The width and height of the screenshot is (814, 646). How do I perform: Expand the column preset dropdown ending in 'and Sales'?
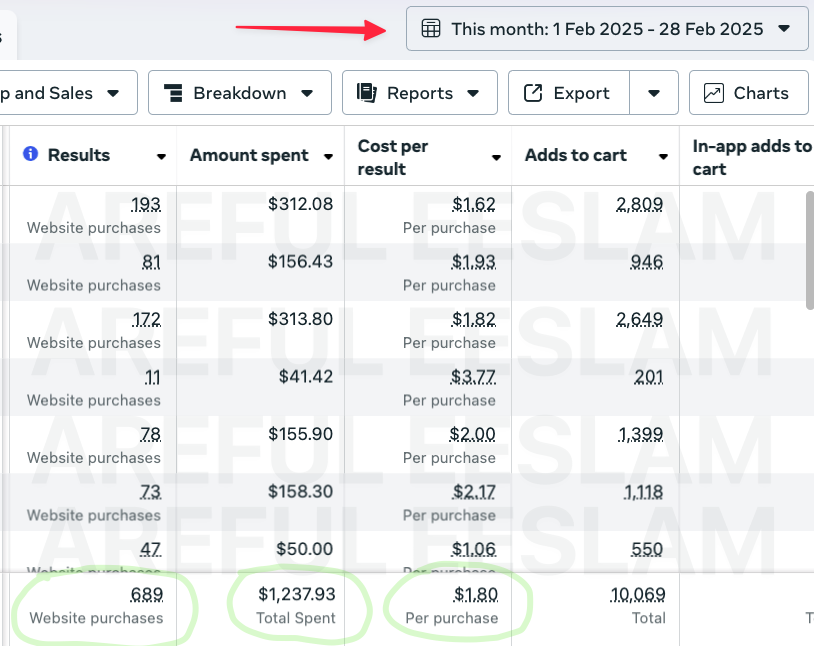coord(113,93)
